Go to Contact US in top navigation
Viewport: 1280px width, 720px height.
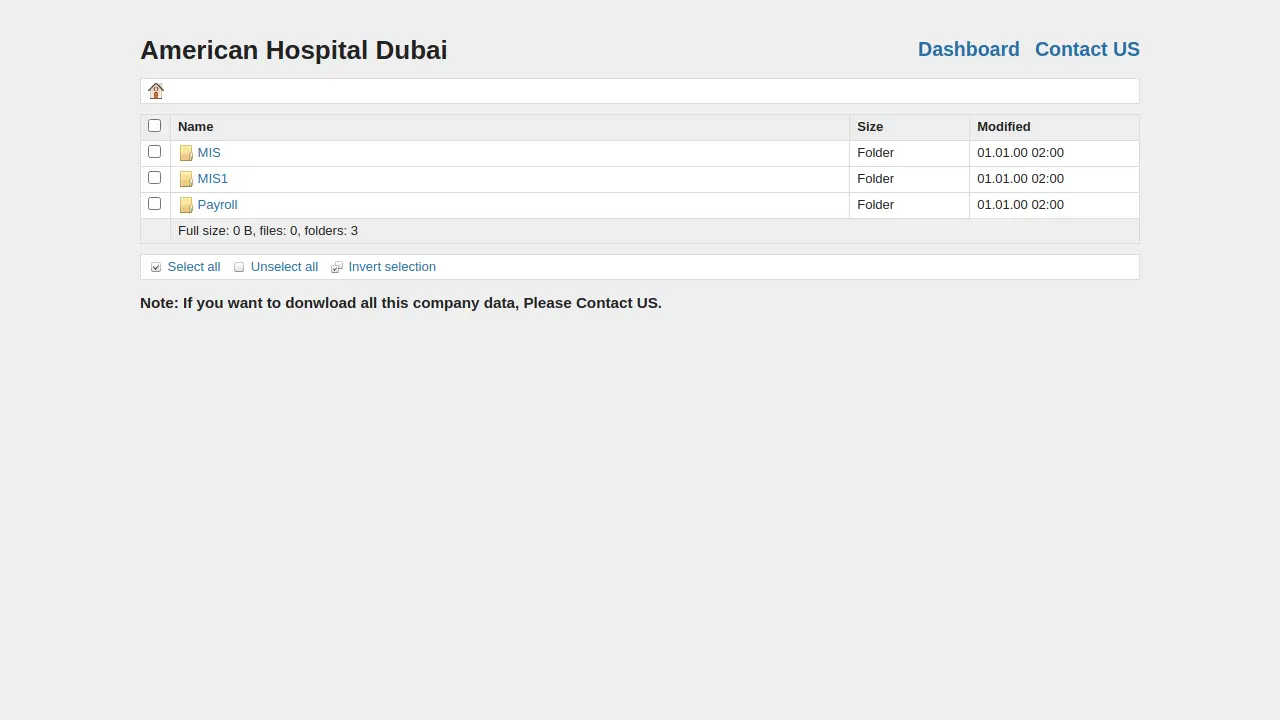click(x=1087, y=49)
